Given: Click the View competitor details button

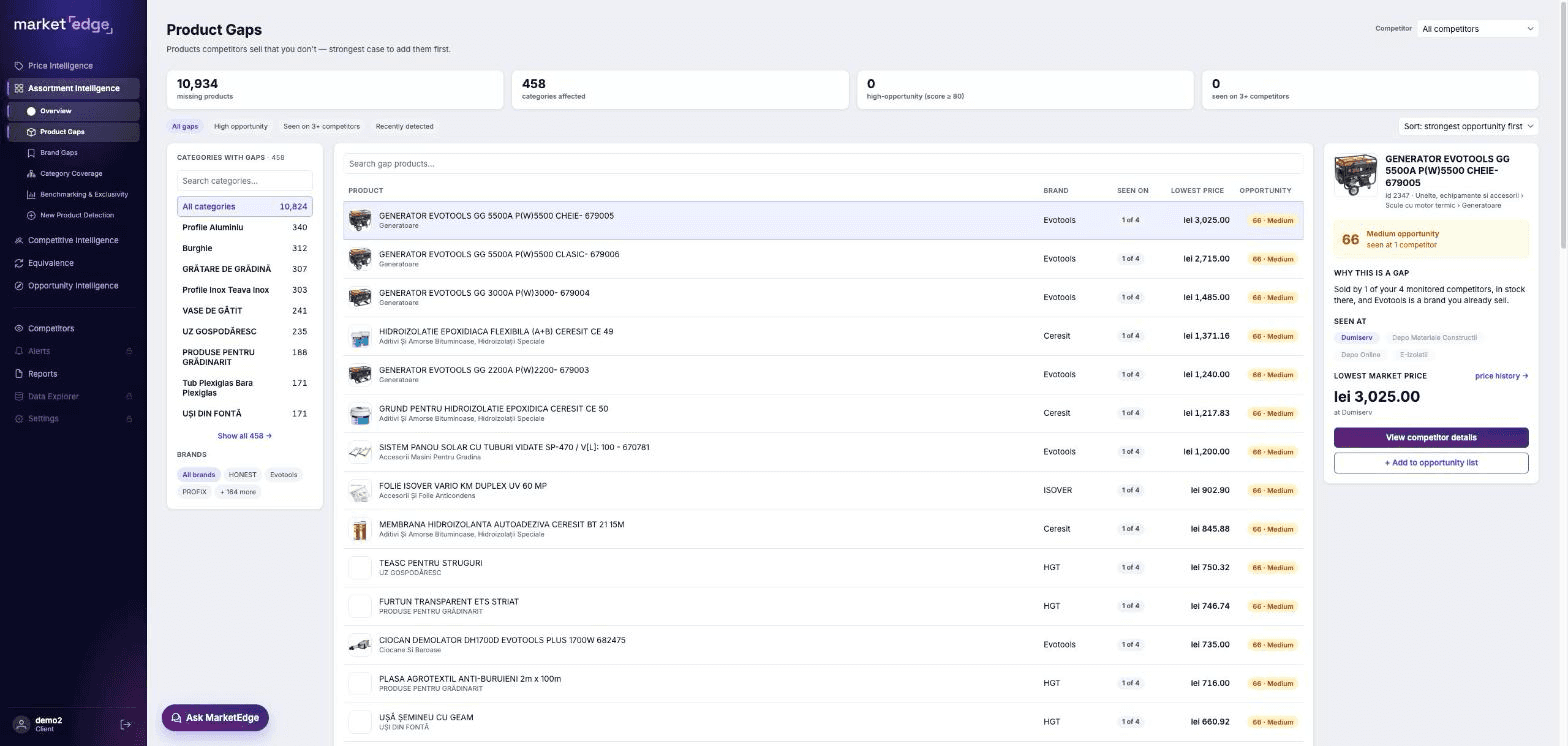Looking at the screenshot, I should 1431,438.
